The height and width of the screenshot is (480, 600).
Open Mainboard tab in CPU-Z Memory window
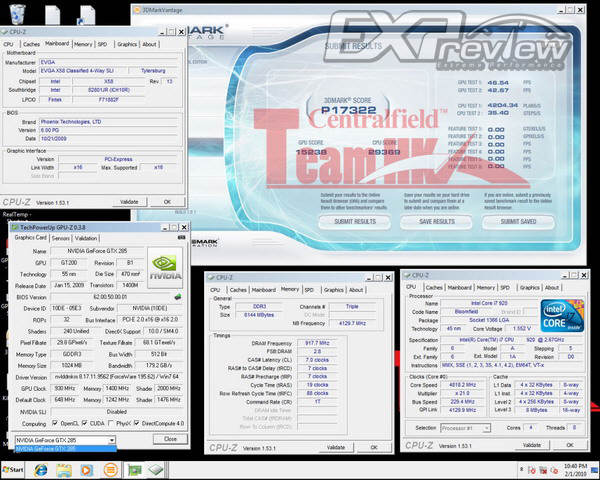click(x=264, y=290)
